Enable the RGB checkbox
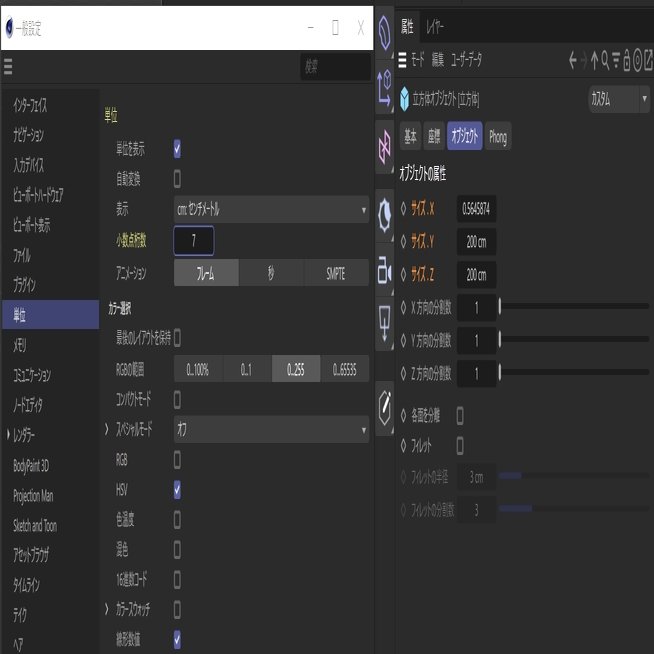 [x=177, y=460]
